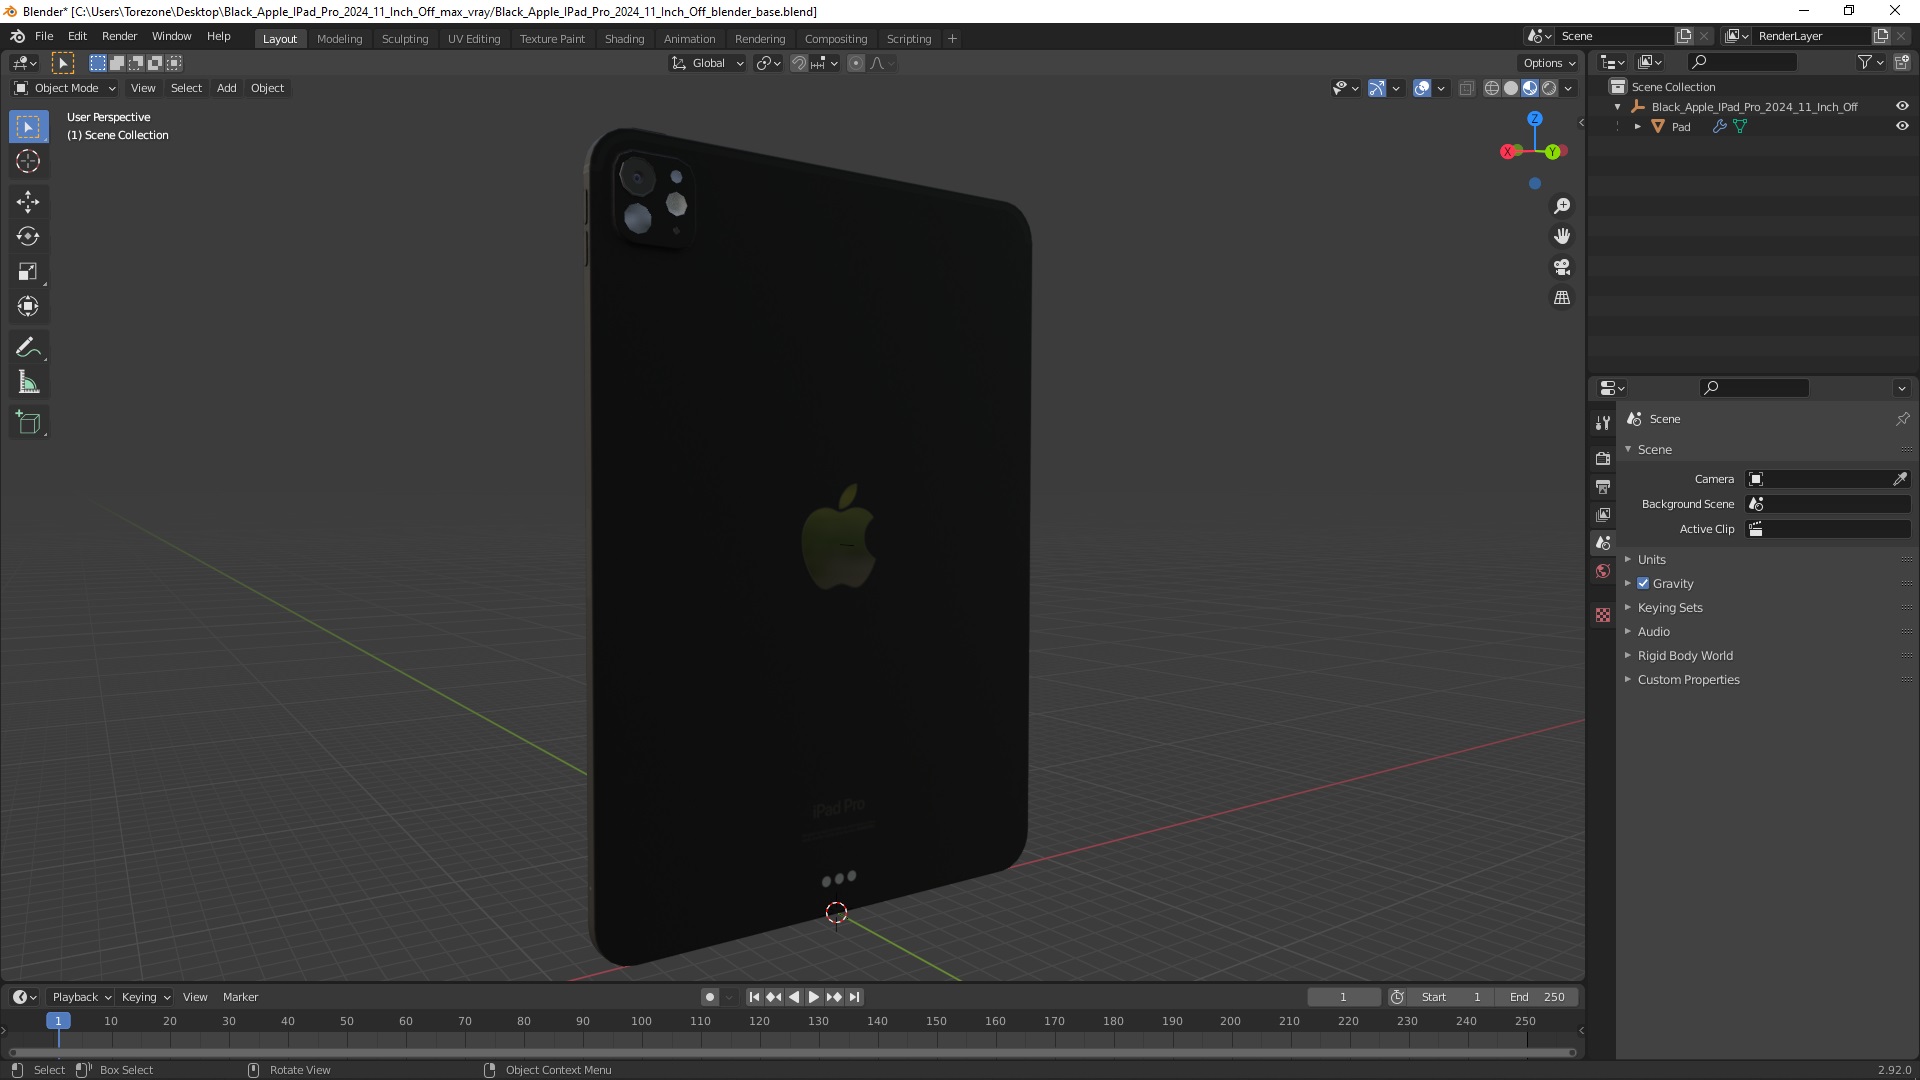Toggle proportional editing button
This screenshot has width=1920, height=1080.
856,63
